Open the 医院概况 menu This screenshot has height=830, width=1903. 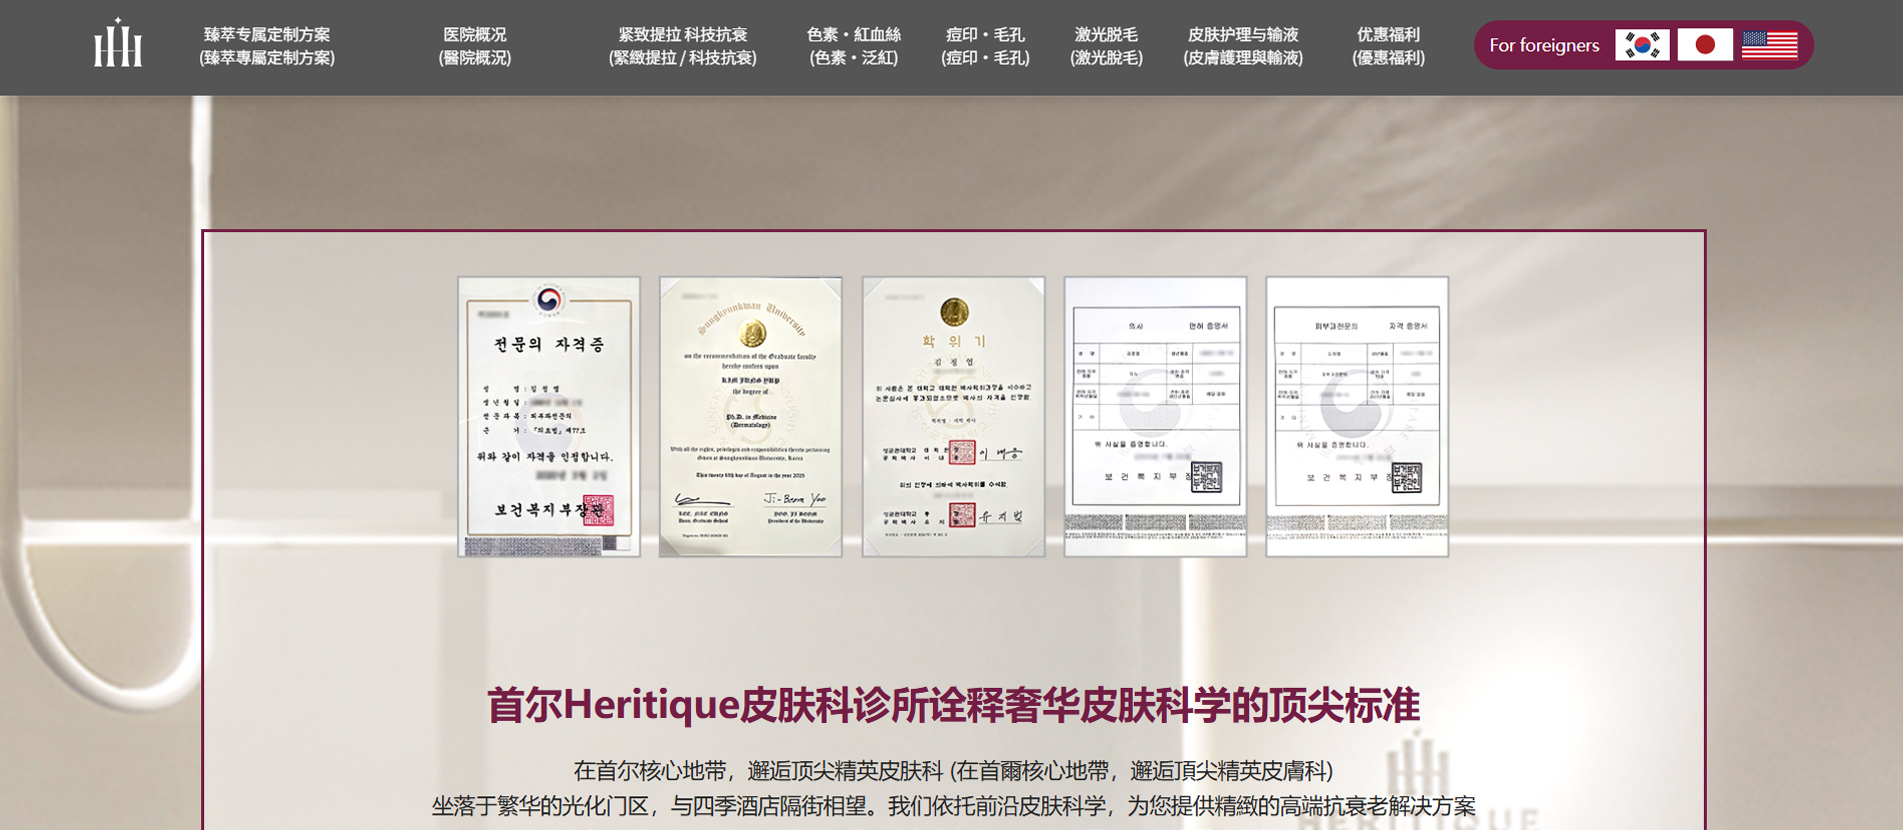click(x=475, y=46)
